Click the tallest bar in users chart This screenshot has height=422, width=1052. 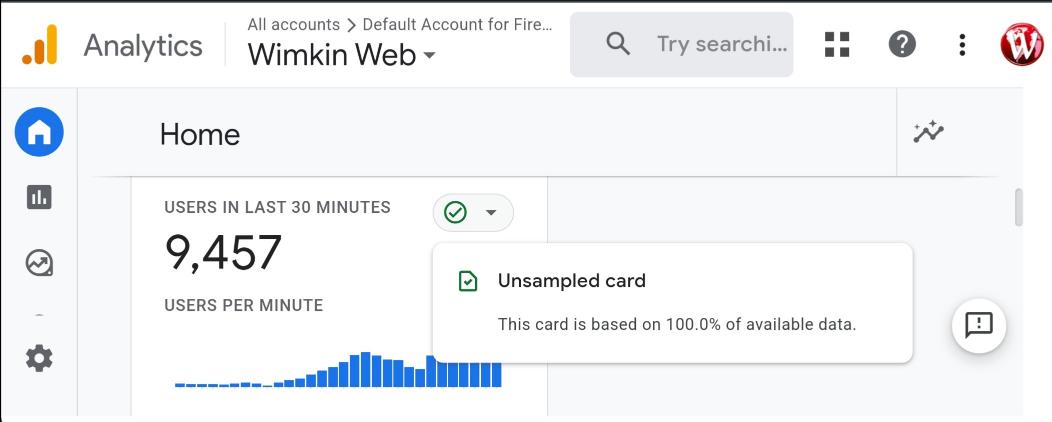(x=366, y=369)
